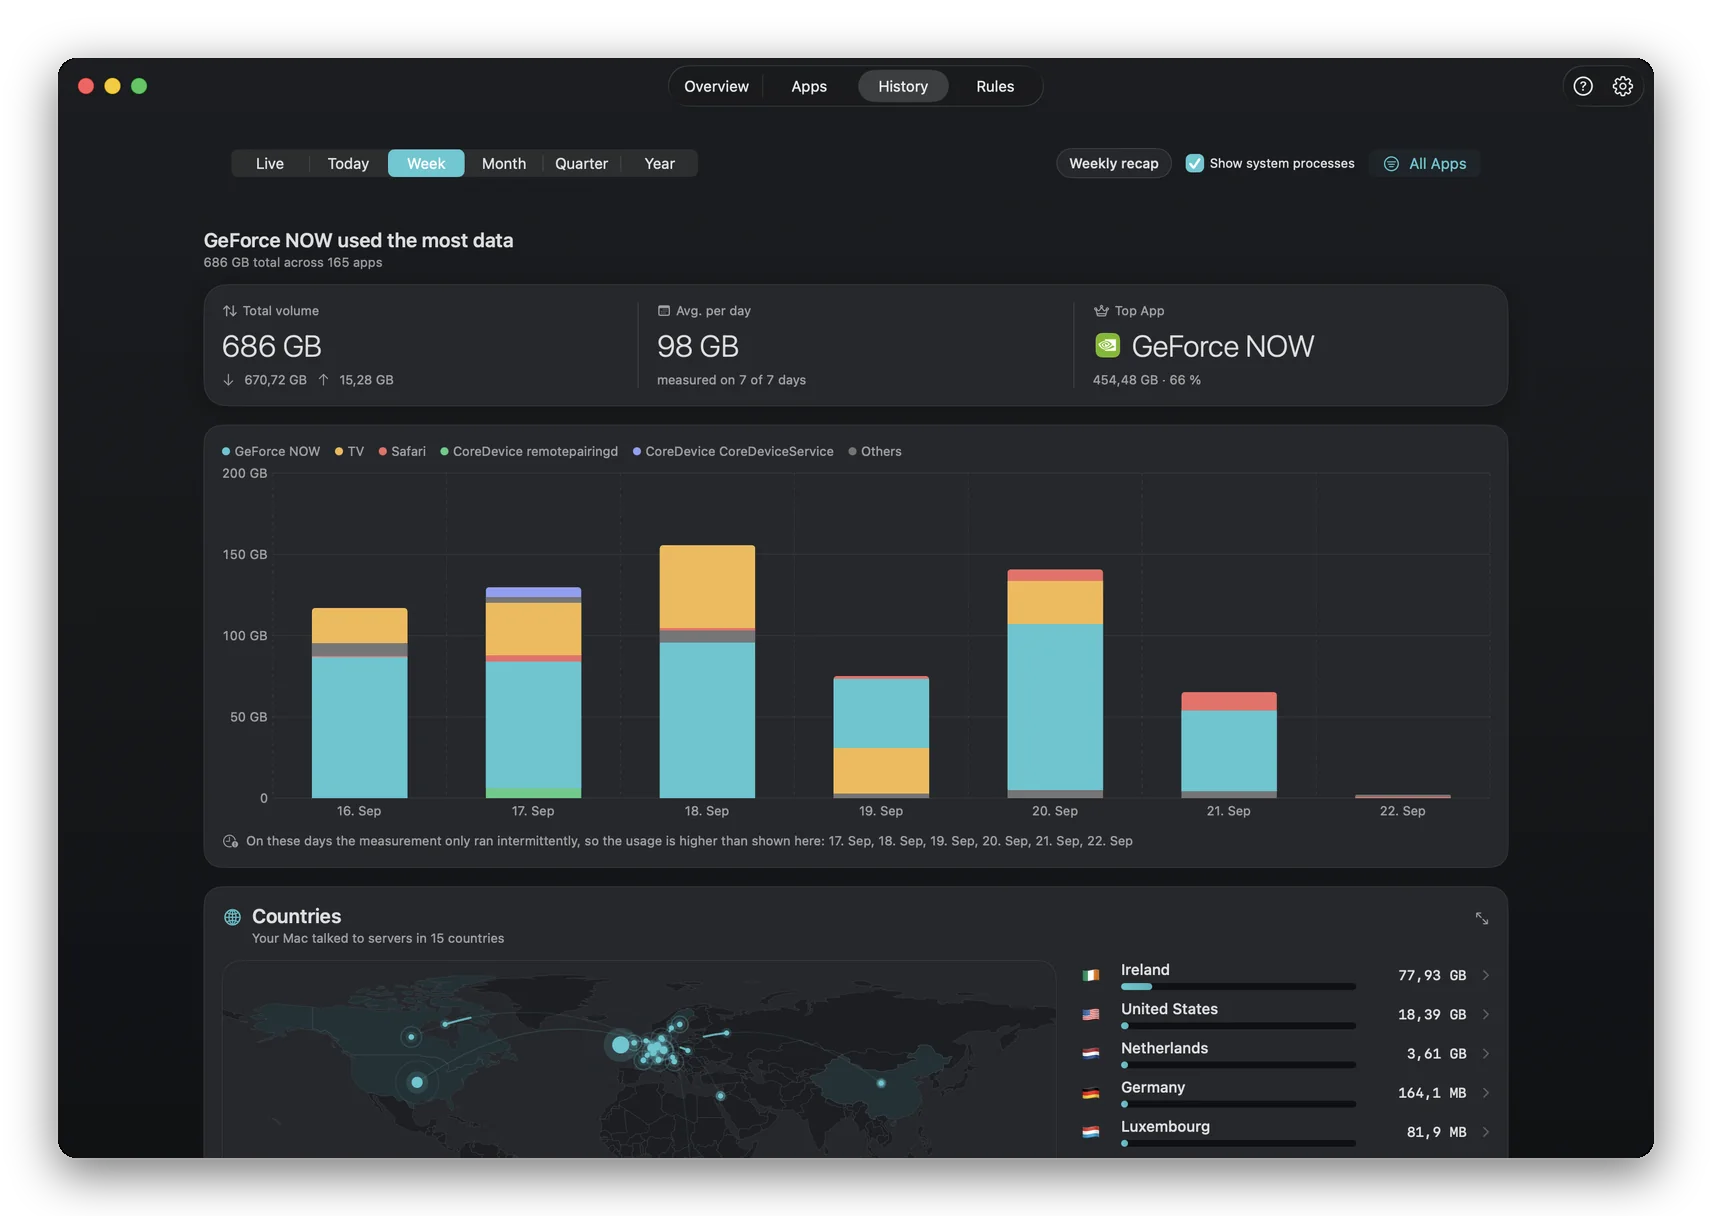Click the United States country name
The width and height of the screenshot is (1712, 1216).
point(1169,1009)
